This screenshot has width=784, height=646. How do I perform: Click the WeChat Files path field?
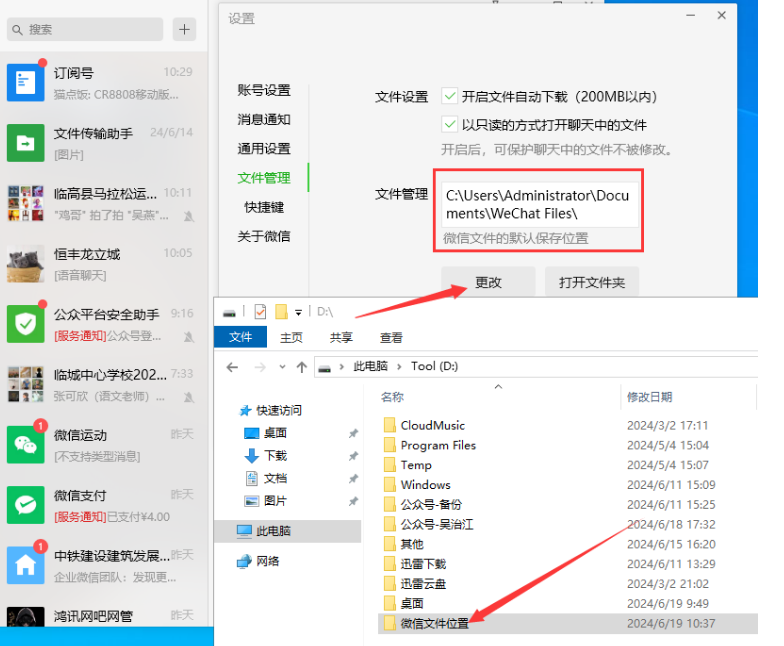(540, 204)
